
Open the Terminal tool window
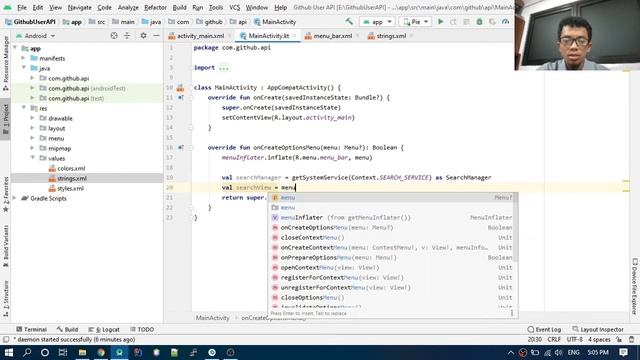click(31, 329)
